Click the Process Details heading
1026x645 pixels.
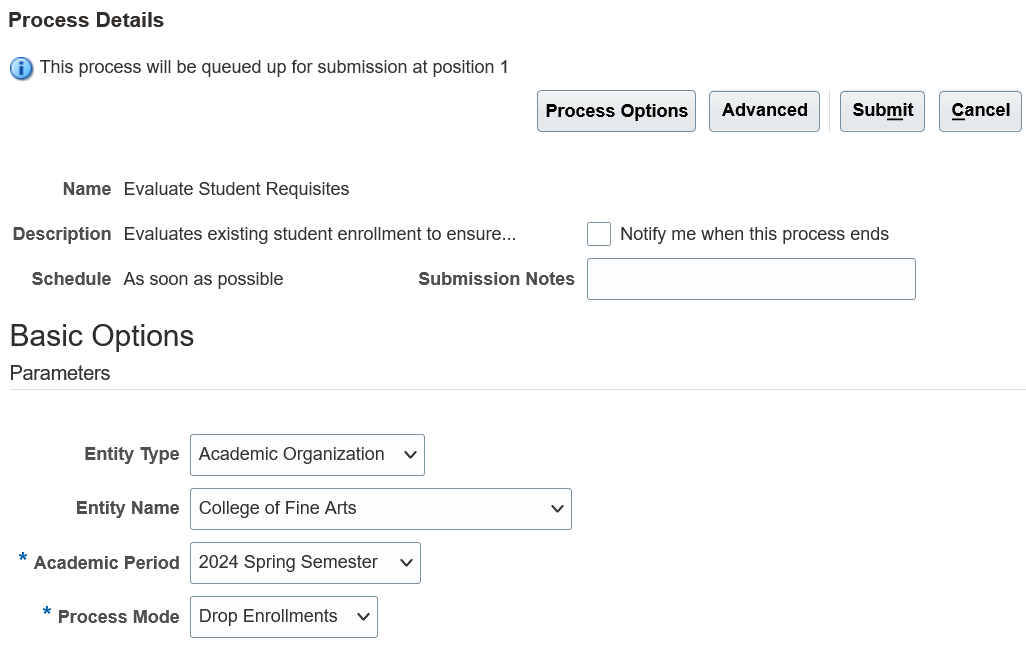(x=86, y=20)
